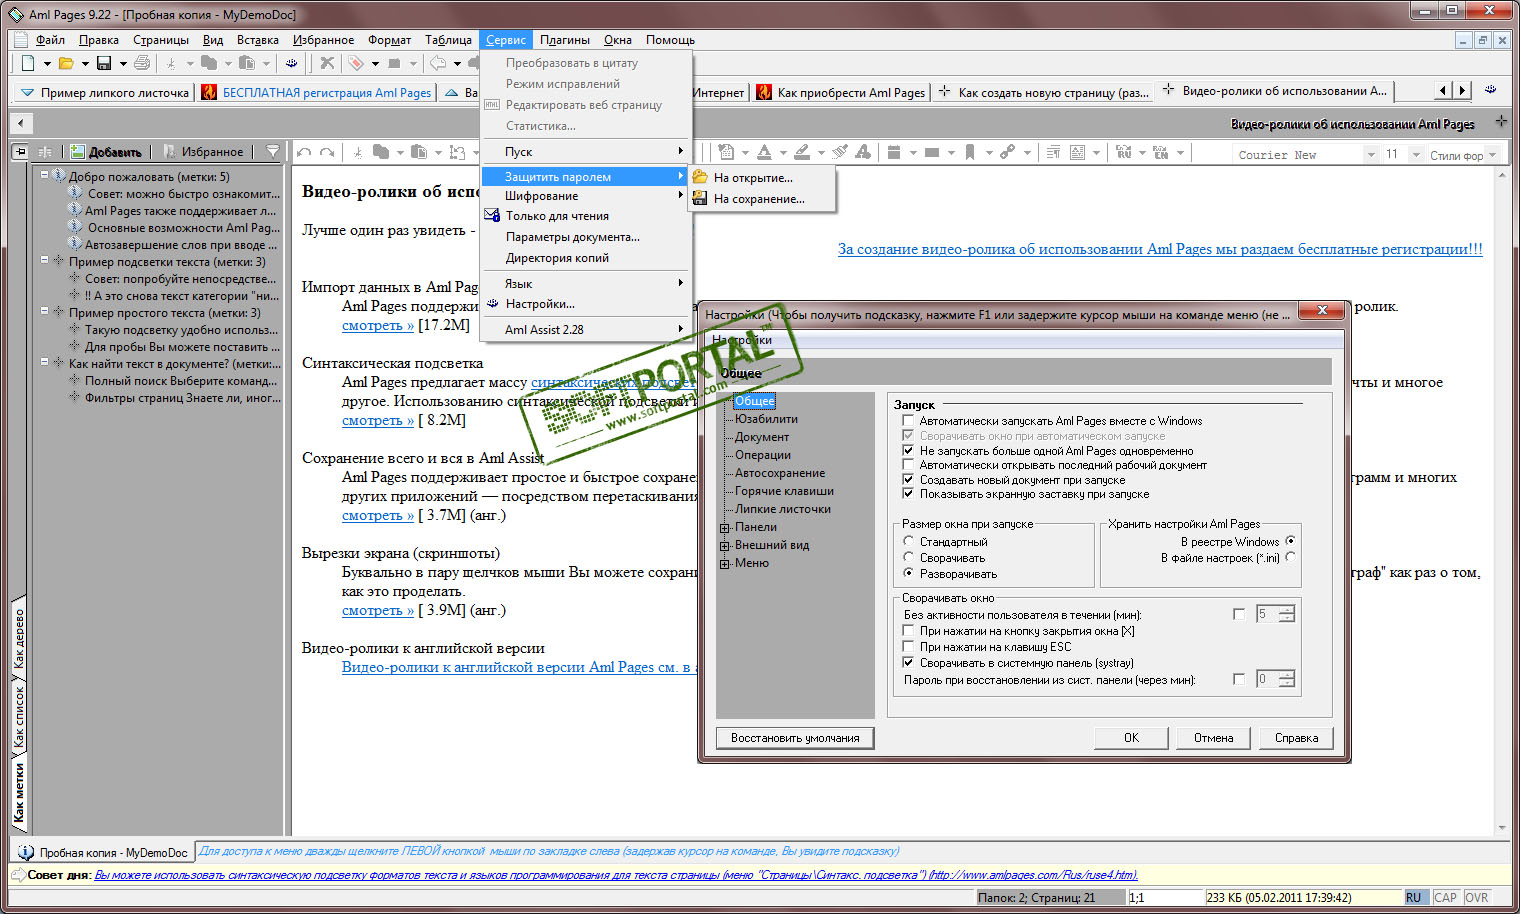Screen dimensions: 1520x914
Task: Check 'Автоматически открывать последний рабочий документ'
Action: click(x=908, y=465)
